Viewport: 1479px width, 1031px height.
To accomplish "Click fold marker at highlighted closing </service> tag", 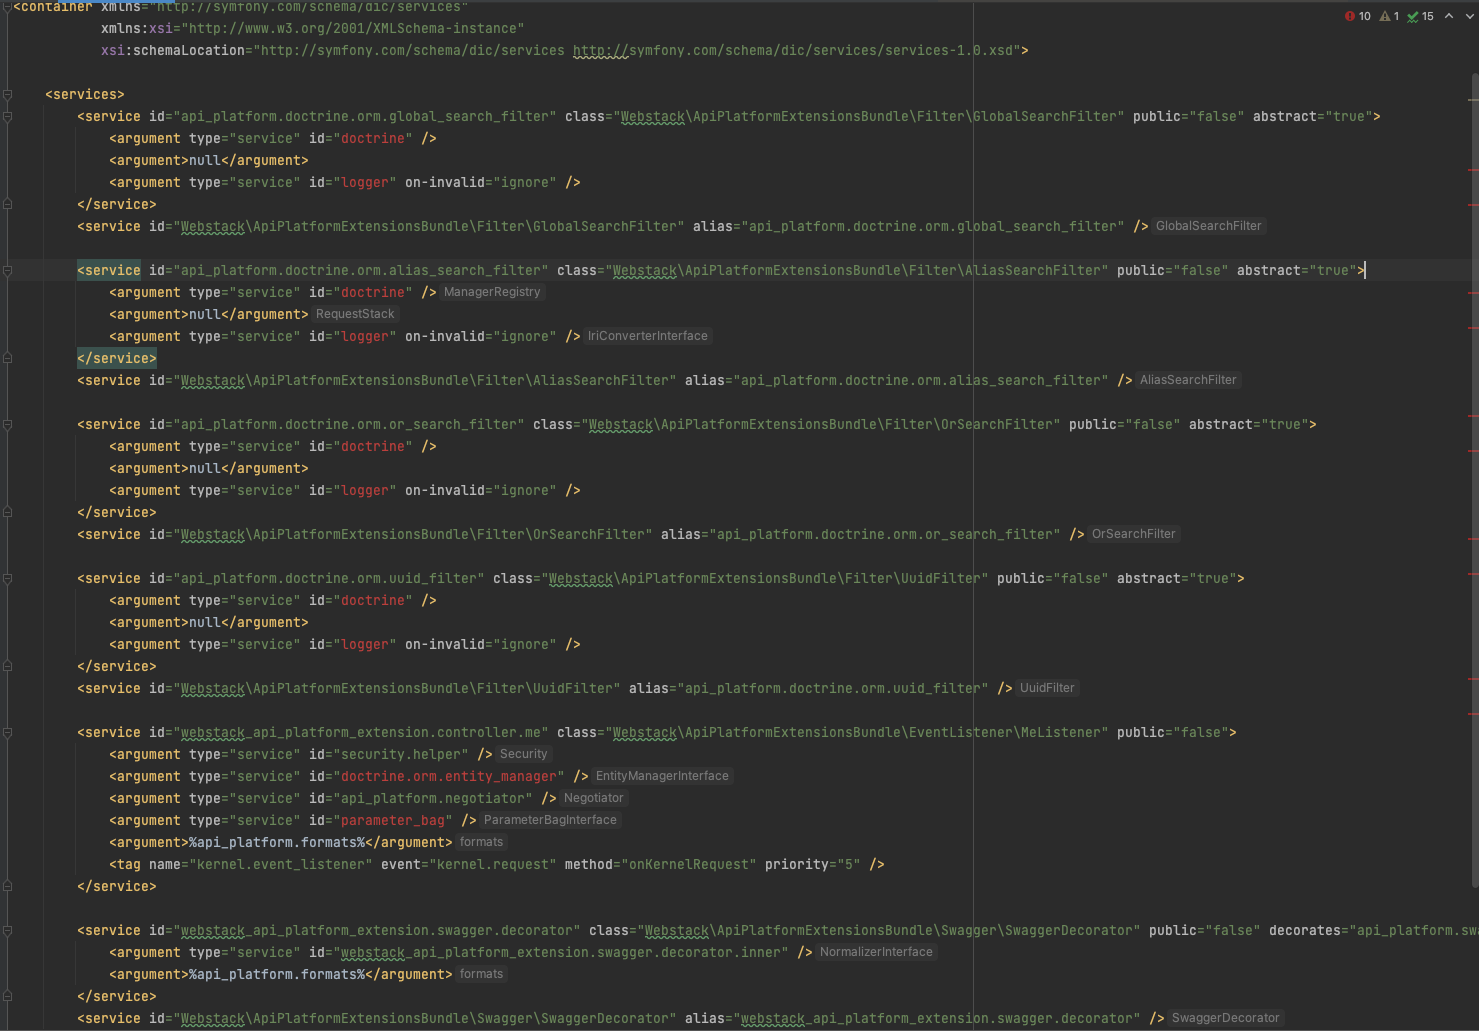I will pyautogui.click(x=7, y=358).
